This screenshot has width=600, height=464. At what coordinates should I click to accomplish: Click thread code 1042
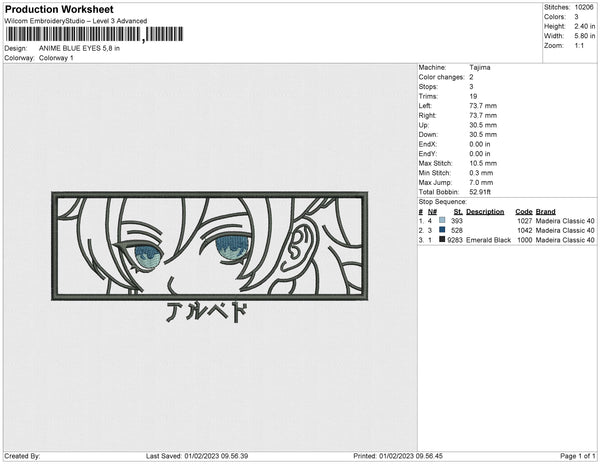pos(525,230)
